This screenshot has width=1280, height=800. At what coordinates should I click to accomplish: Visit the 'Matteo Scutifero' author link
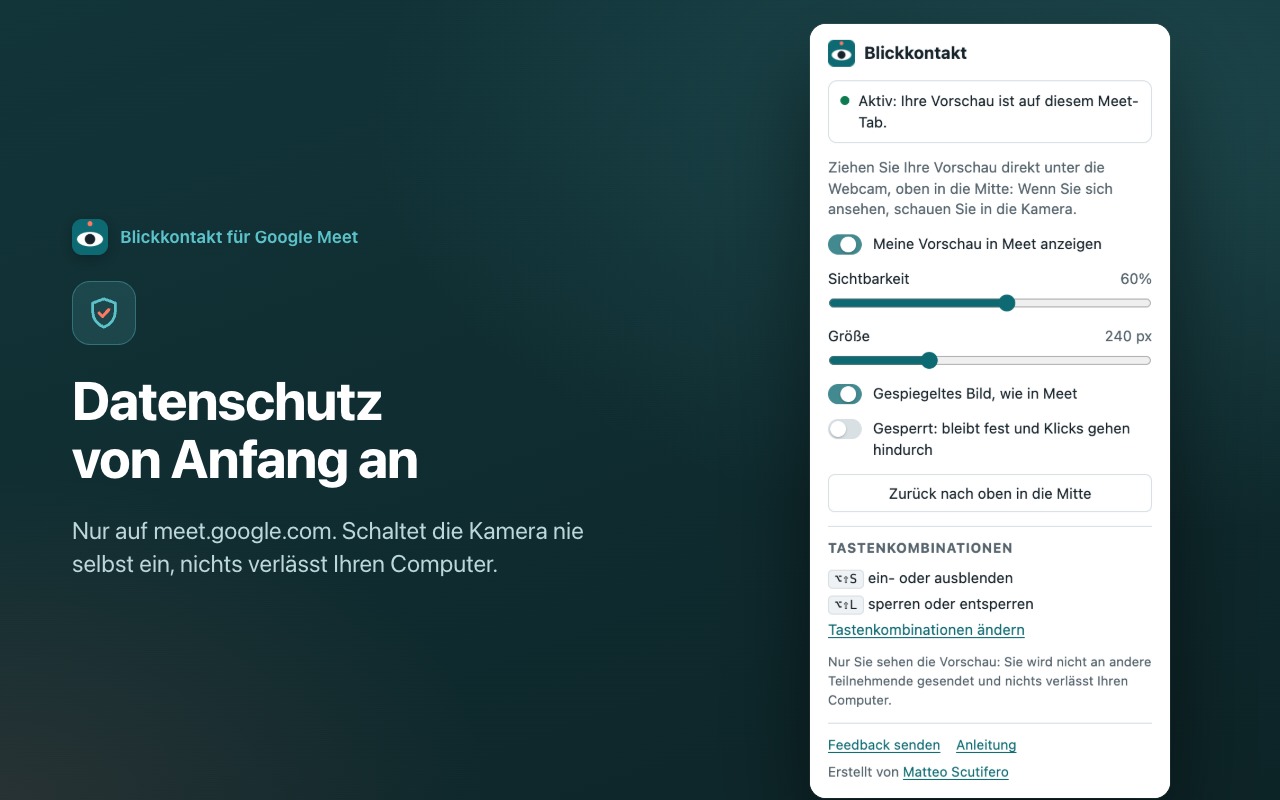[x=956, y=772]
